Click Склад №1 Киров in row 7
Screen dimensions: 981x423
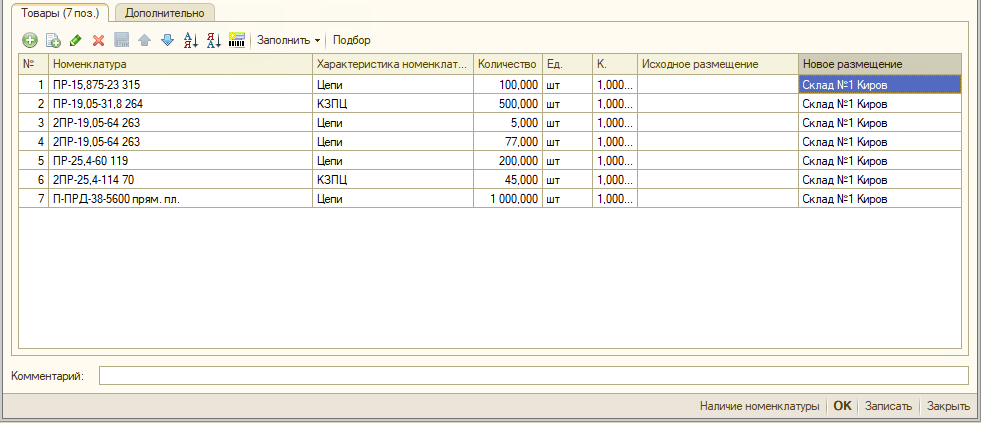(x=880, y=199)
